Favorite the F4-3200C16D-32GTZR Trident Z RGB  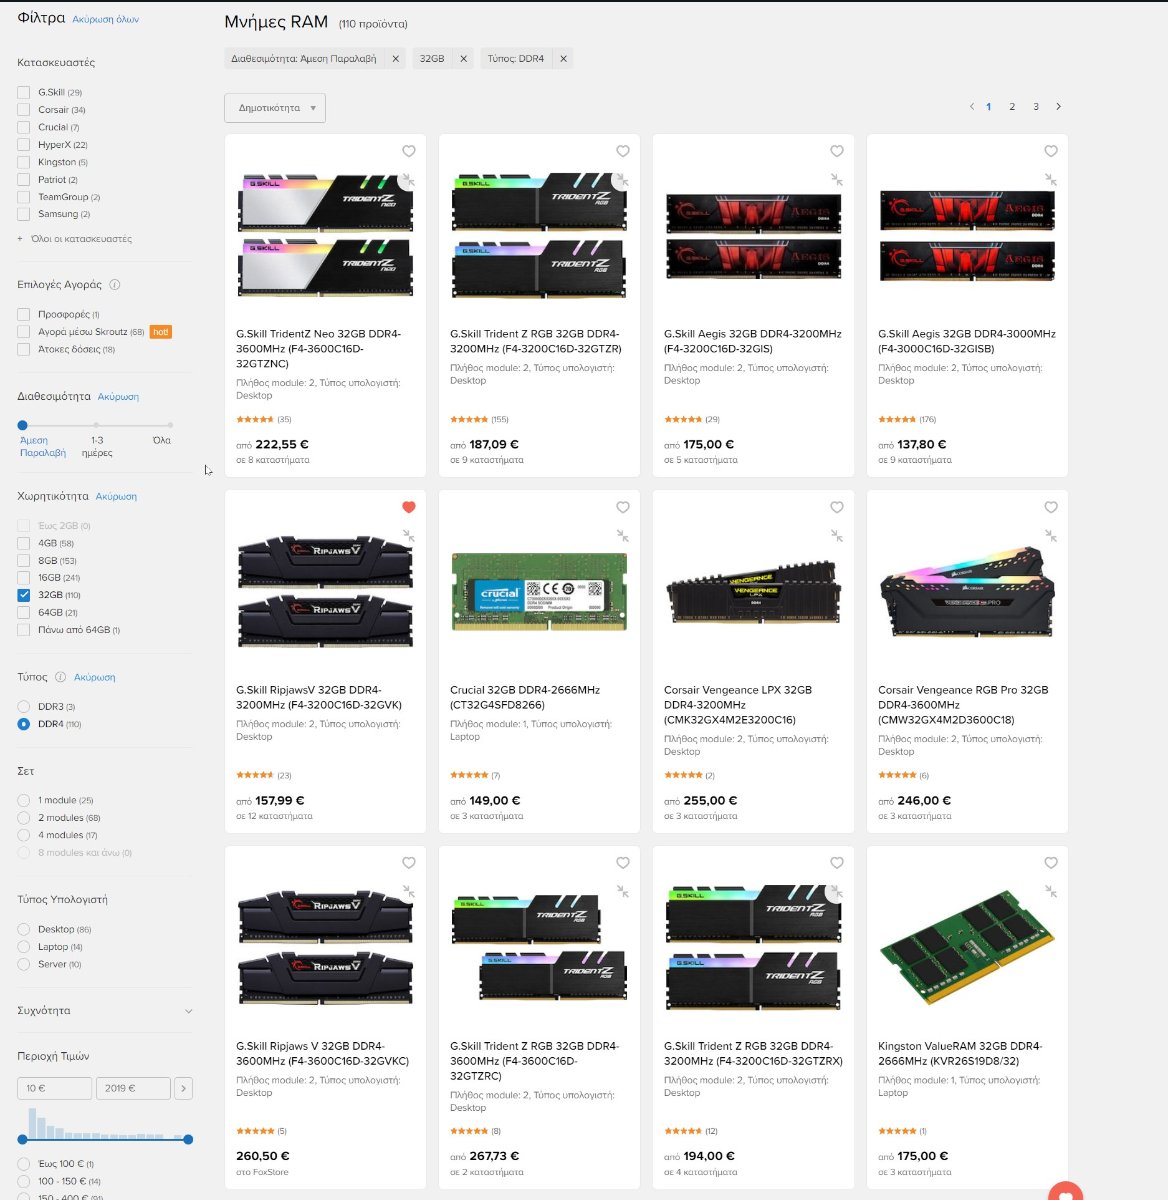pyautogui.click(x=623, y=151)
